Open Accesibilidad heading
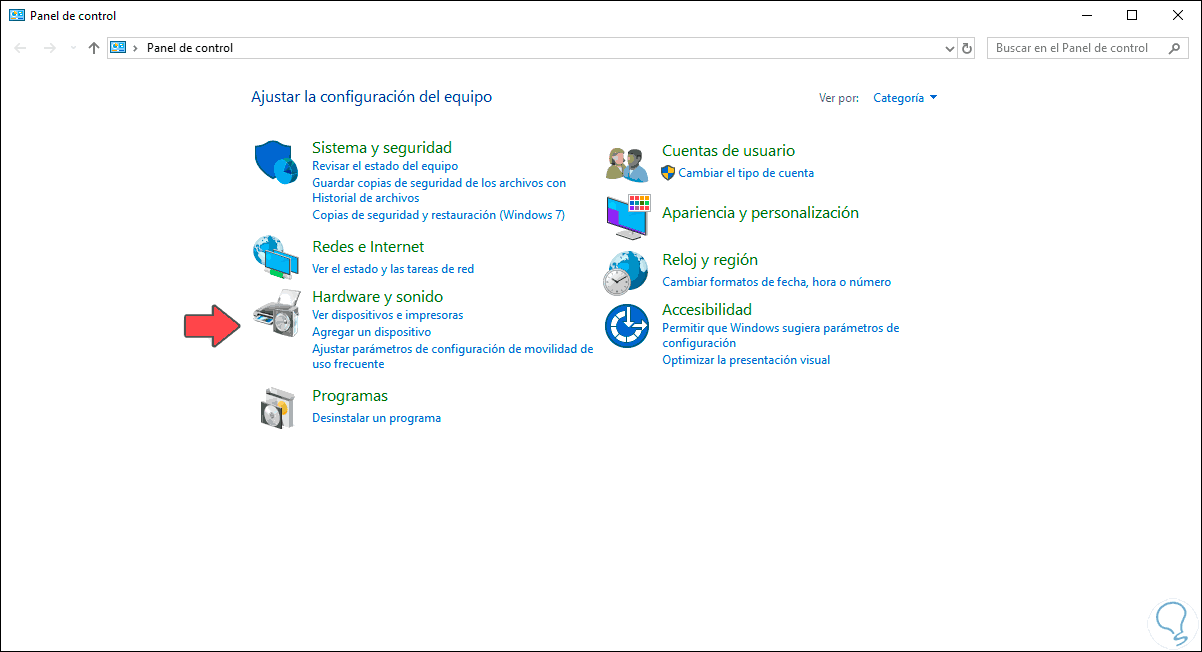Viewport: 1202px width, 652px height. (x=707, y=310)
